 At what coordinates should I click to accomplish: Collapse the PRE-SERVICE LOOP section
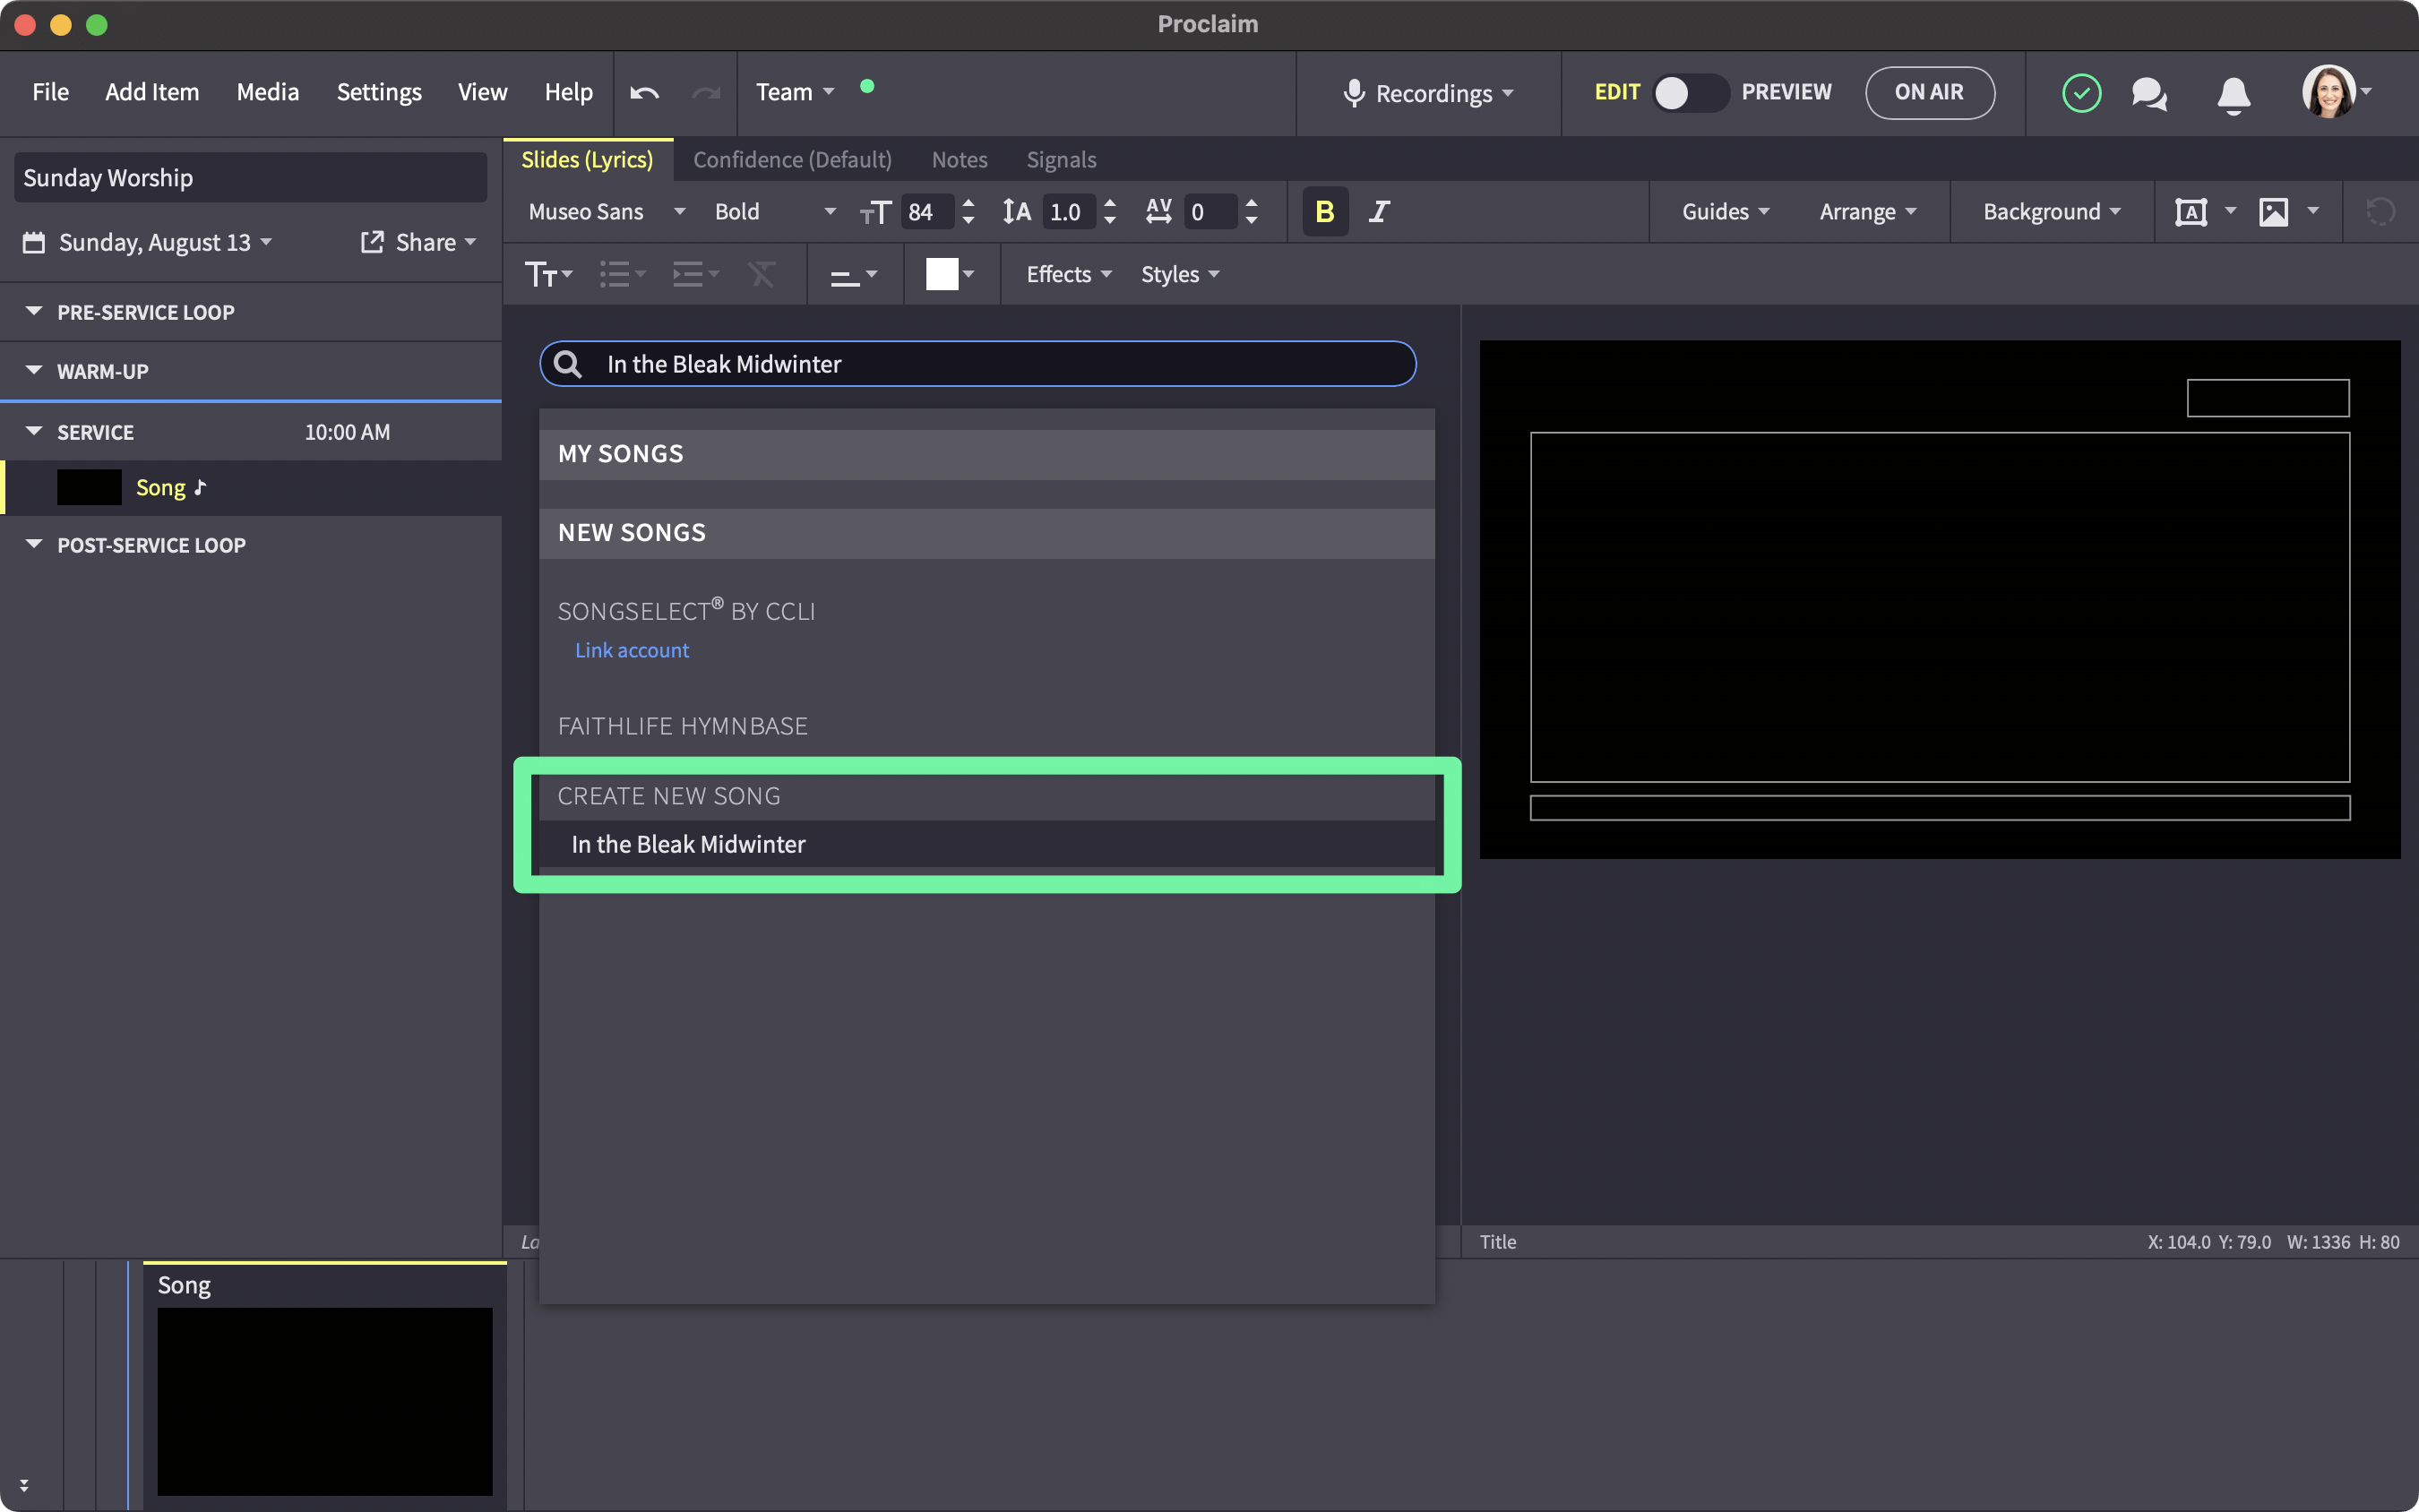pyautogui.click(x=34, y=311)
